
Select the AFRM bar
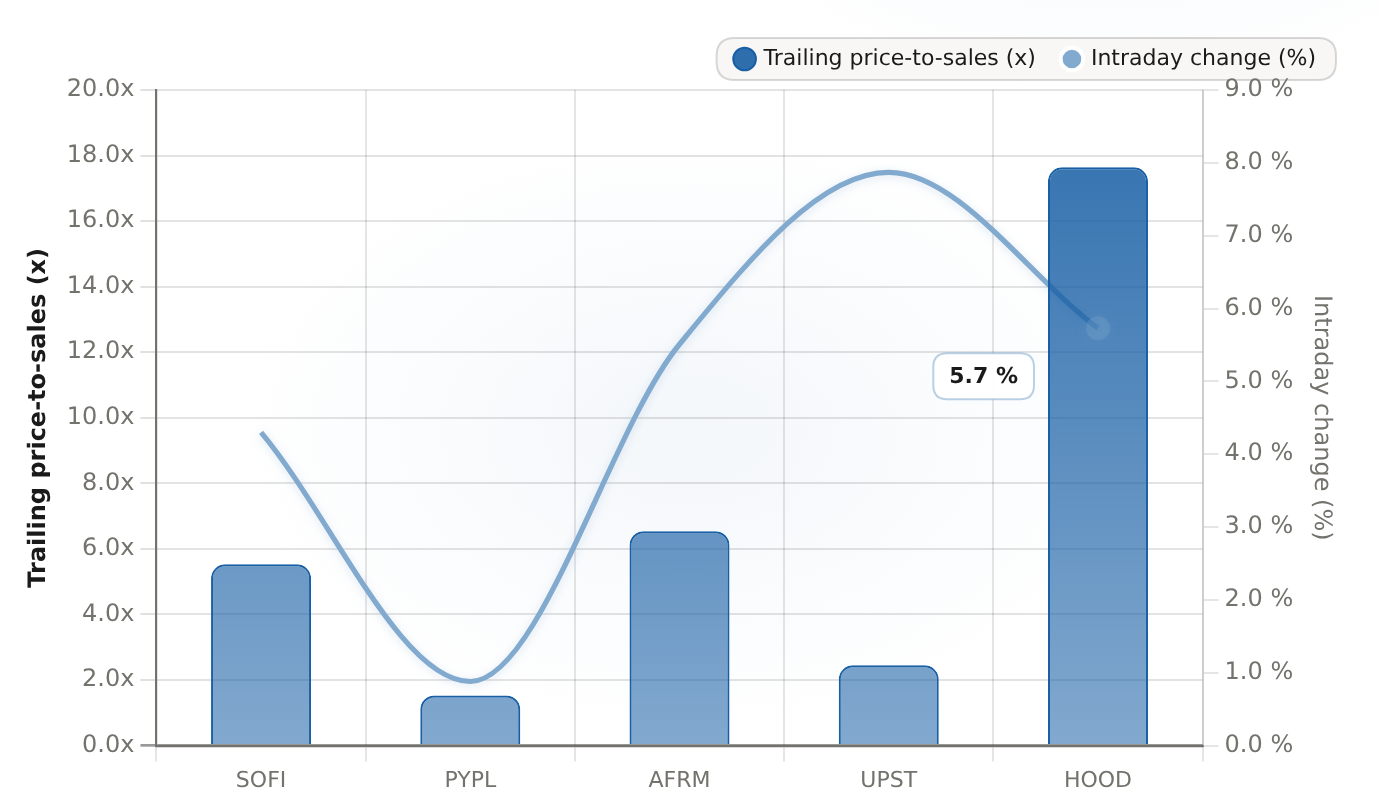click(x=679, y=639)
